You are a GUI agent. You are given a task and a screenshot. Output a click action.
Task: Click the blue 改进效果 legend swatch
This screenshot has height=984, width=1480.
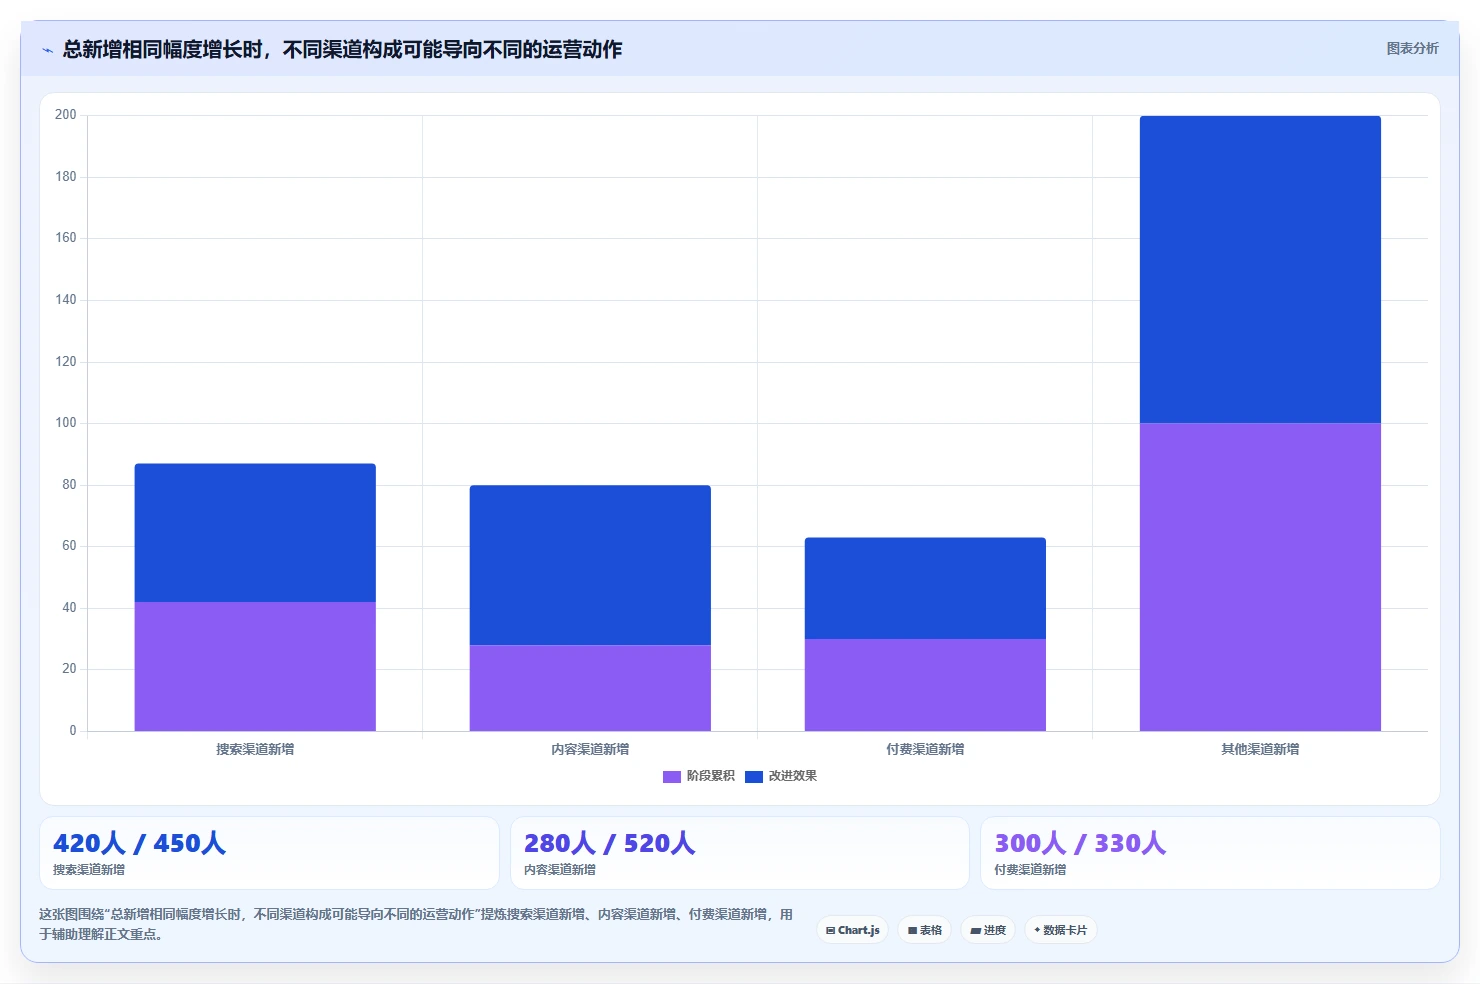click(x=754, y=776)
